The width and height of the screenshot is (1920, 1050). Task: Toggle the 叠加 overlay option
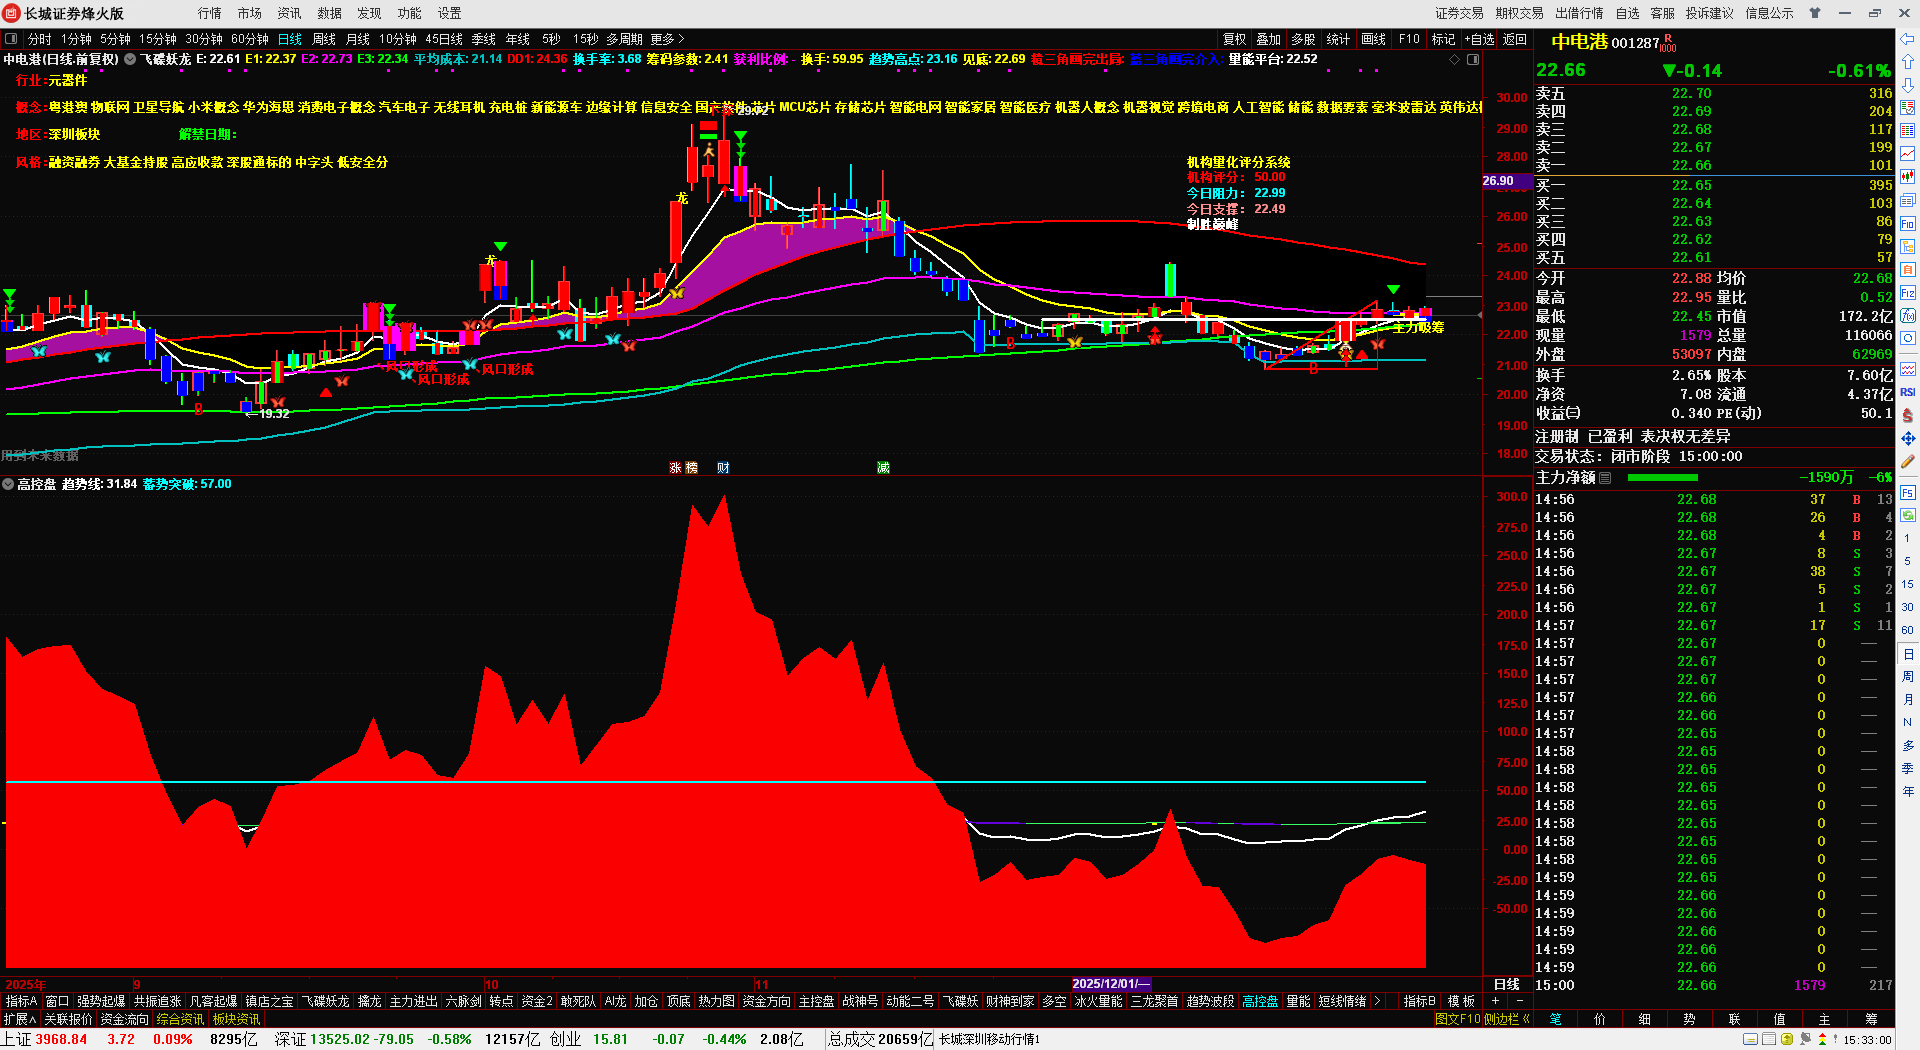1269,39
